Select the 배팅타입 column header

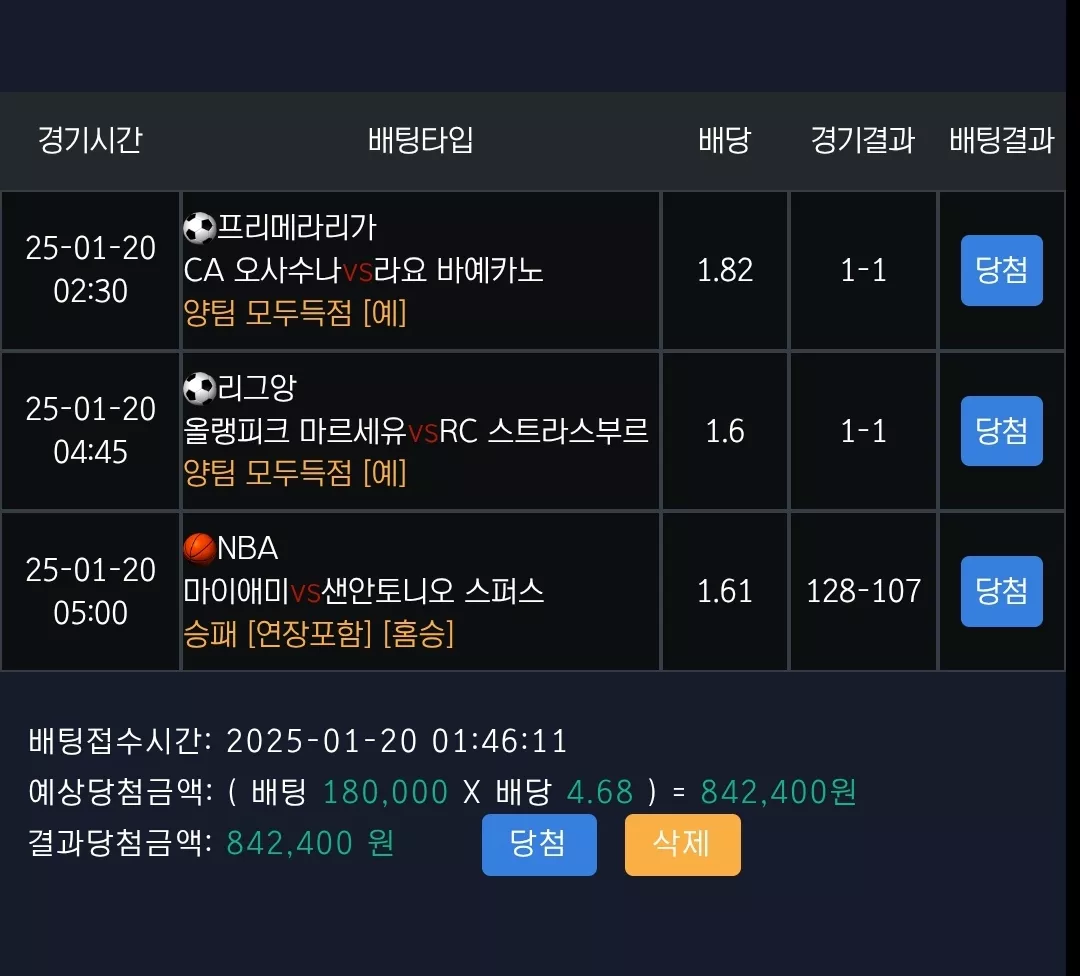pyautogui.click(x=421, y=140)
